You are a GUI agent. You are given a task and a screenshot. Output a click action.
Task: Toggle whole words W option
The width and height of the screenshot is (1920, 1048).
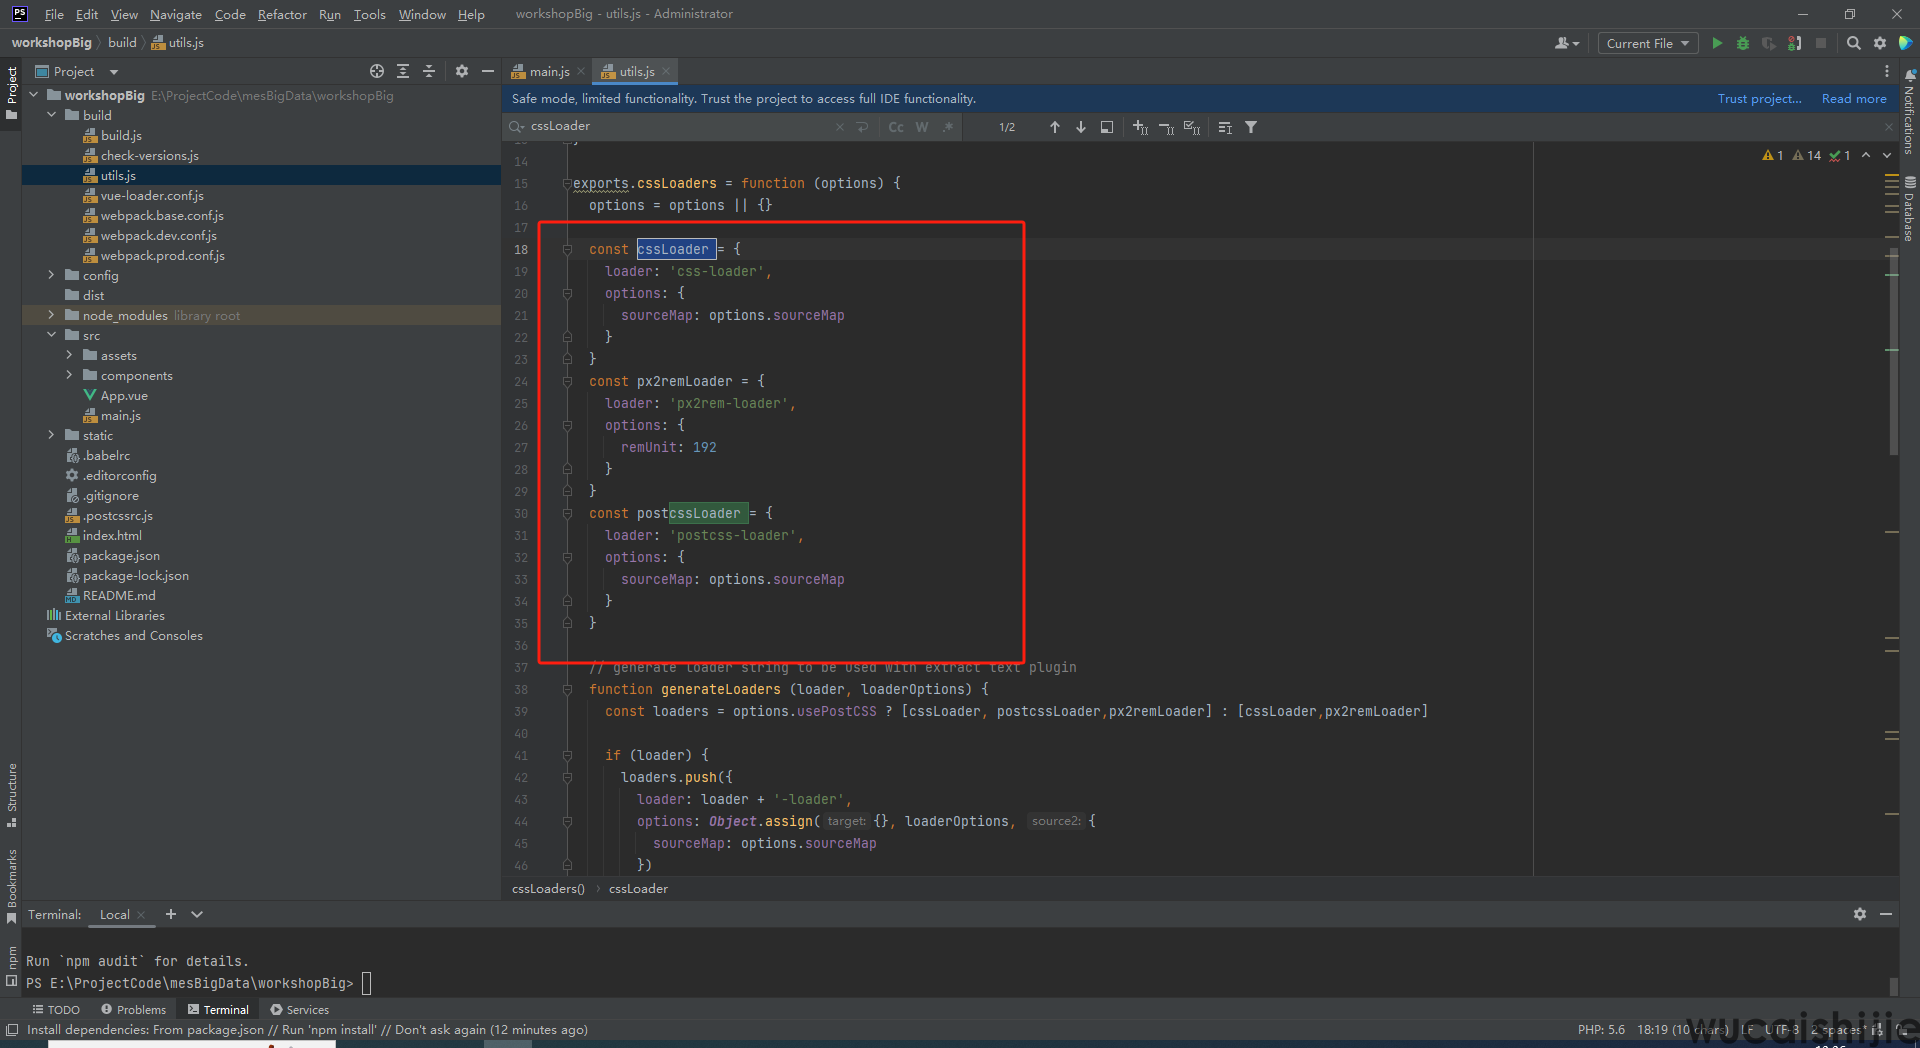pos(922,127)
